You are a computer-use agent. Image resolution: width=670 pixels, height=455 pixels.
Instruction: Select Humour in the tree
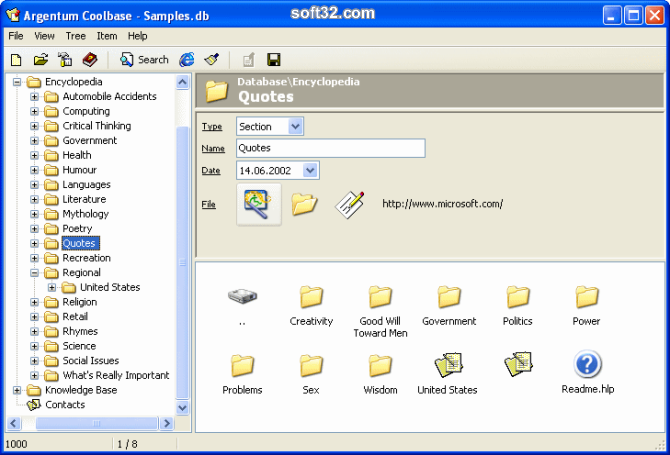tap(79, 170)
